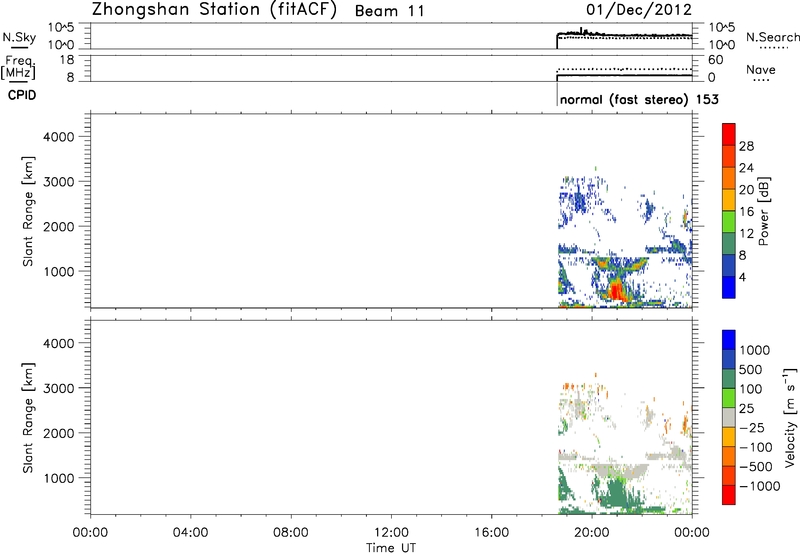Click the '60' right-axis label of frequency panel
Viewport: 800px width, 554px height.
(x=715, y=60)
